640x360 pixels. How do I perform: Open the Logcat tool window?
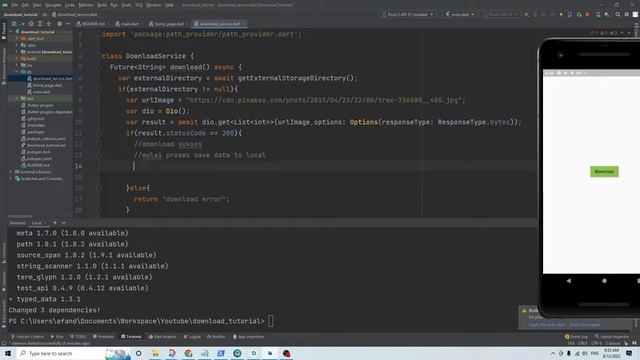[192, 337]
